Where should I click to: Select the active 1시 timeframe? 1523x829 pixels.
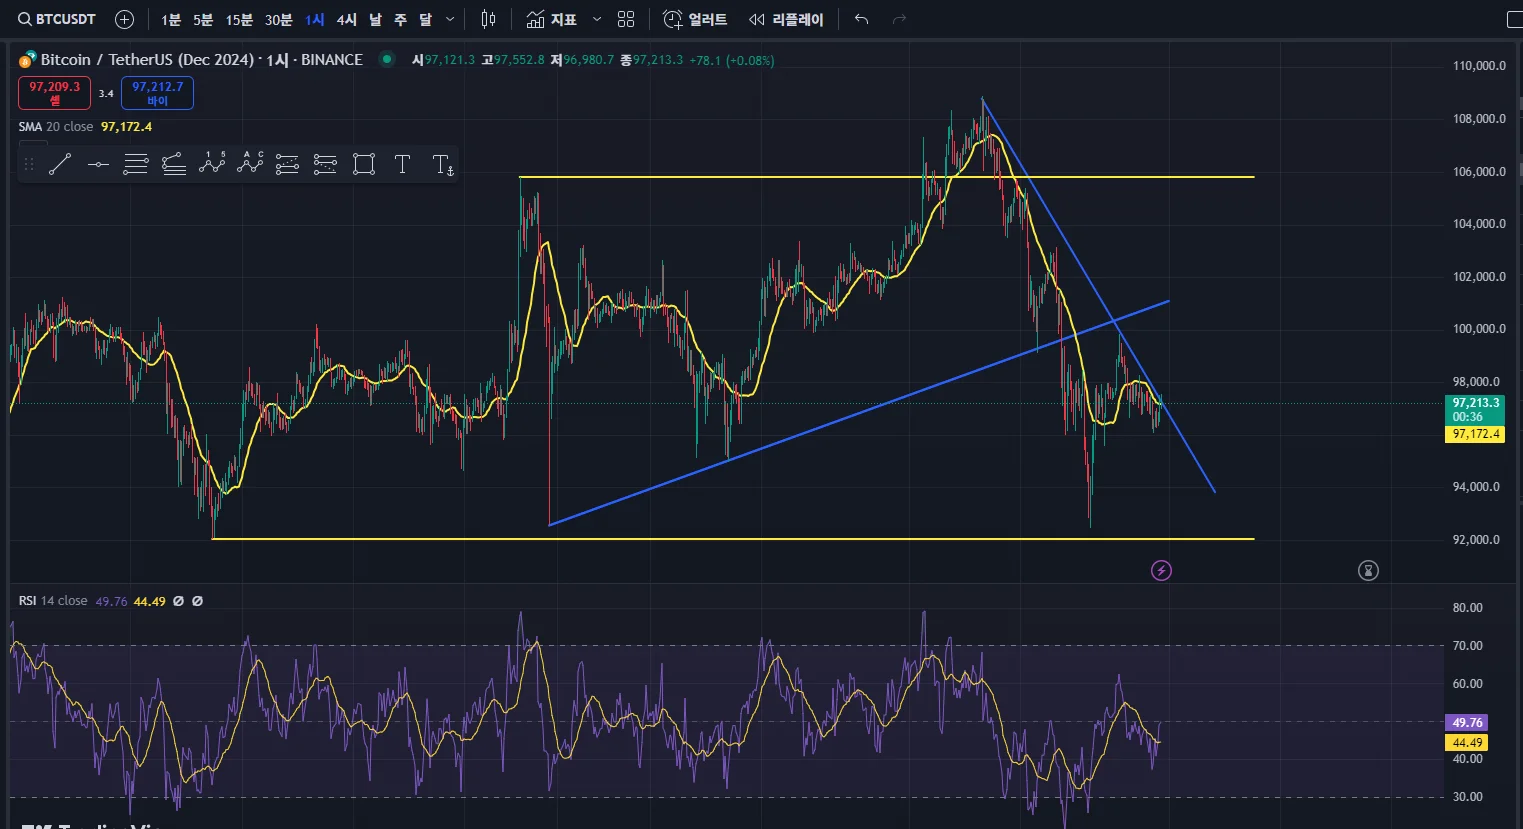(x=315, y=19)
